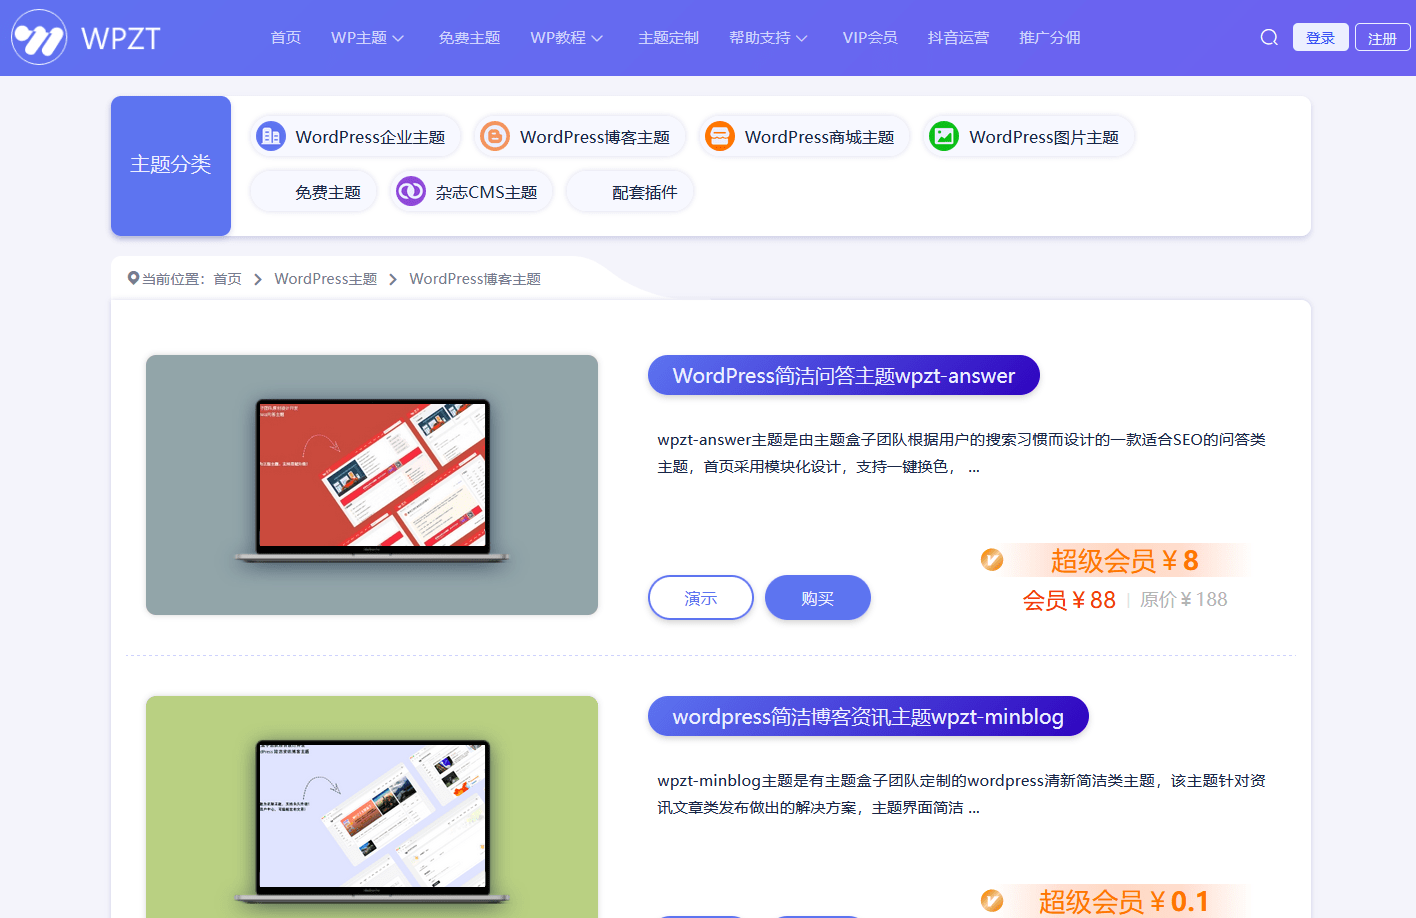Open the wpzt-minblog laptop thumbnail
1416x918 pixels.
(372, 807)
